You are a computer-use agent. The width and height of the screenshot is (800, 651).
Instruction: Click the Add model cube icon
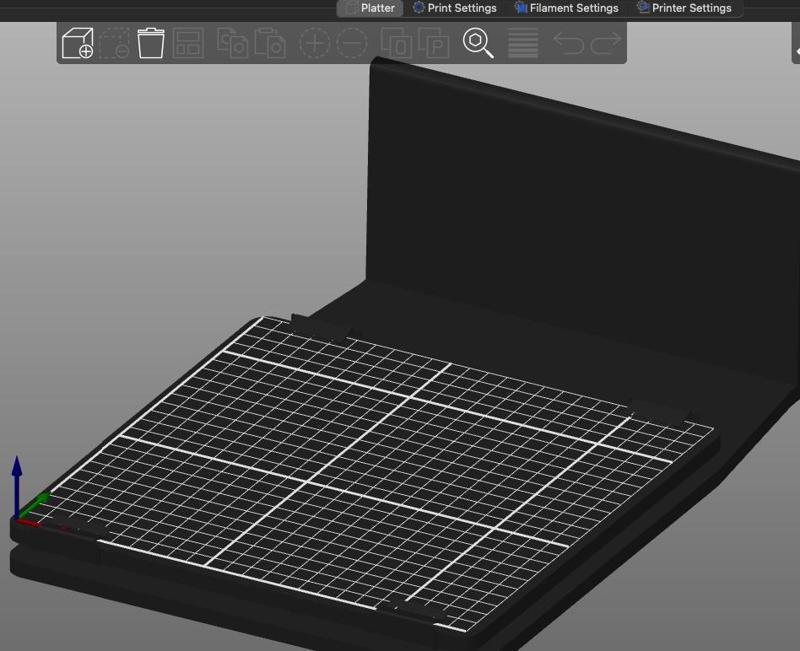coord(78,43)
